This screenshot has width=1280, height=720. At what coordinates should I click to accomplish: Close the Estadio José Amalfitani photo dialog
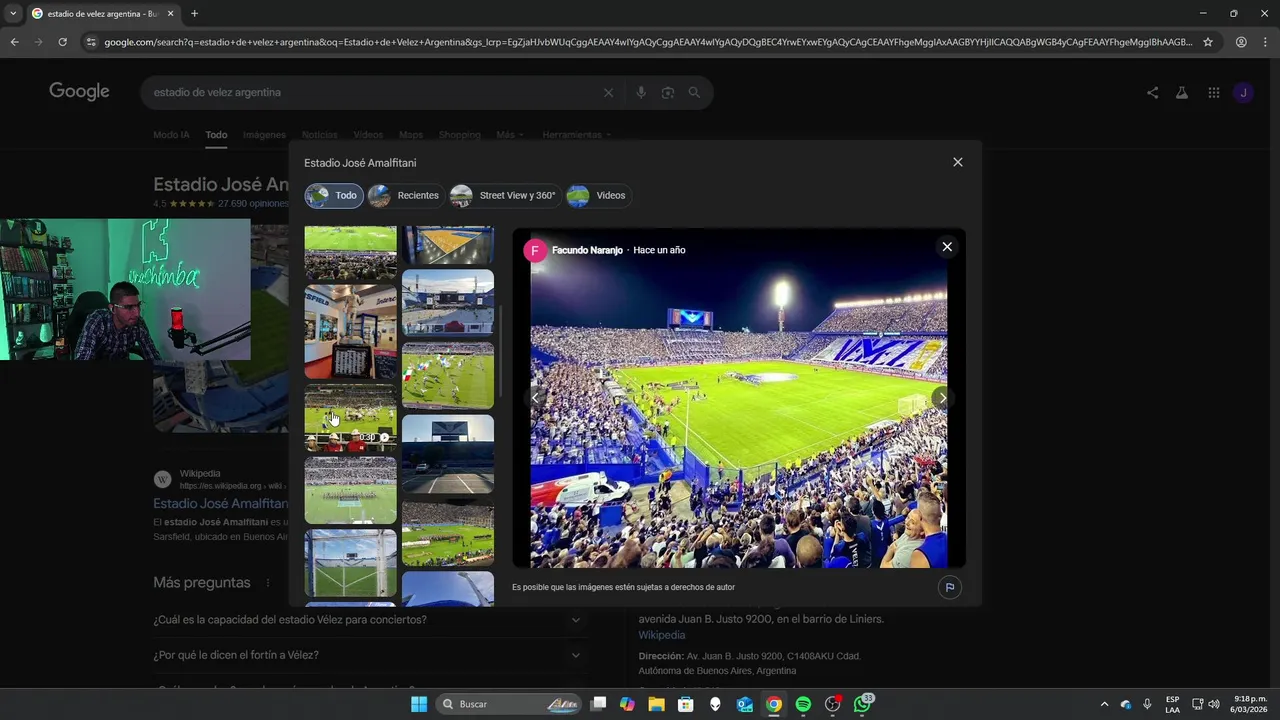957,162
